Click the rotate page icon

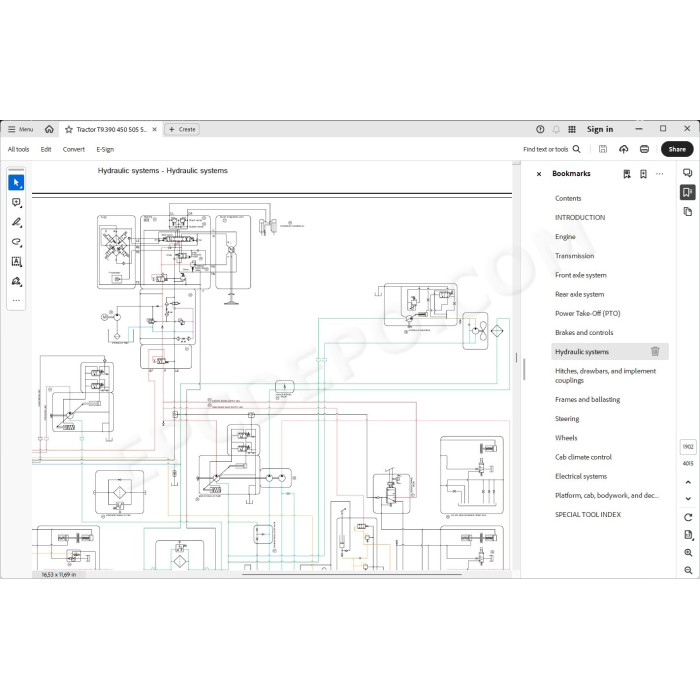(x=688, y=517)
